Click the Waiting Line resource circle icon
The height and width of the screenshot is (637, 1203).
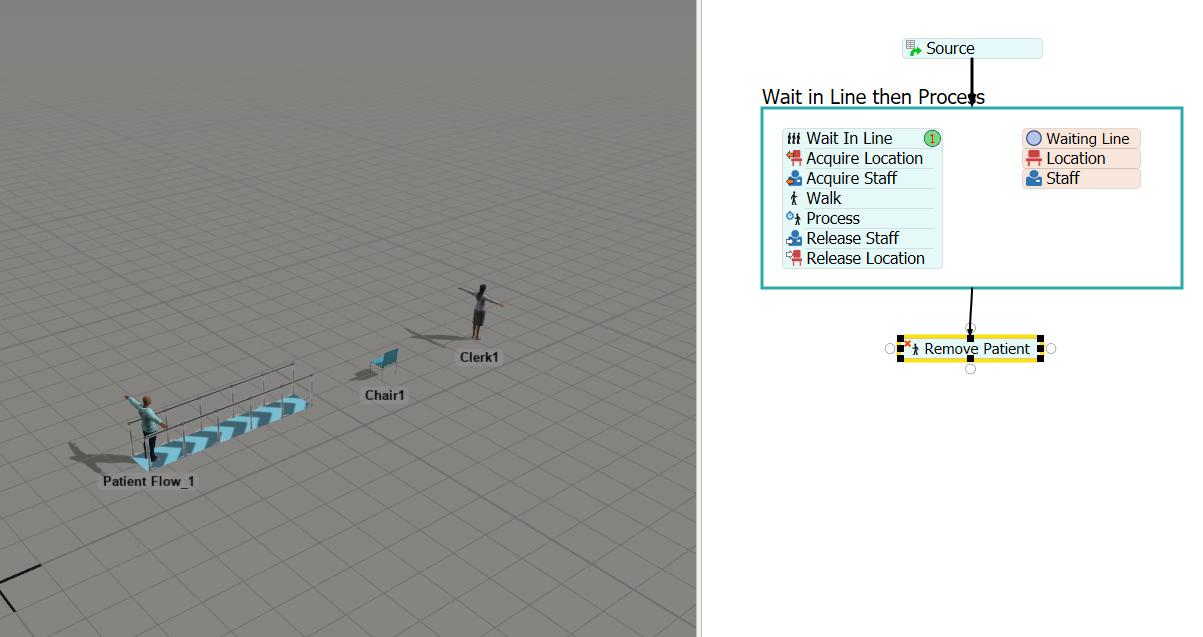tap(1034, 139)
